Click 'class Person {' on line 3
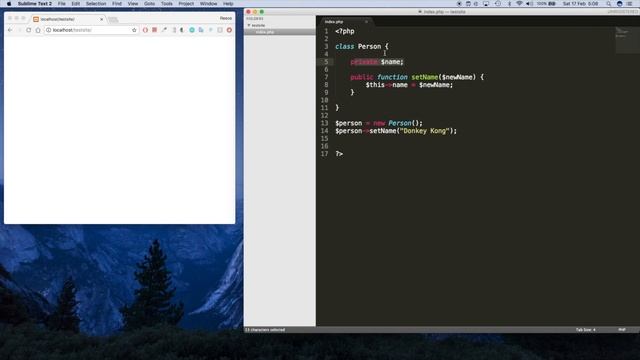This screenshot has height=360, width=640. tap(362, 47)
